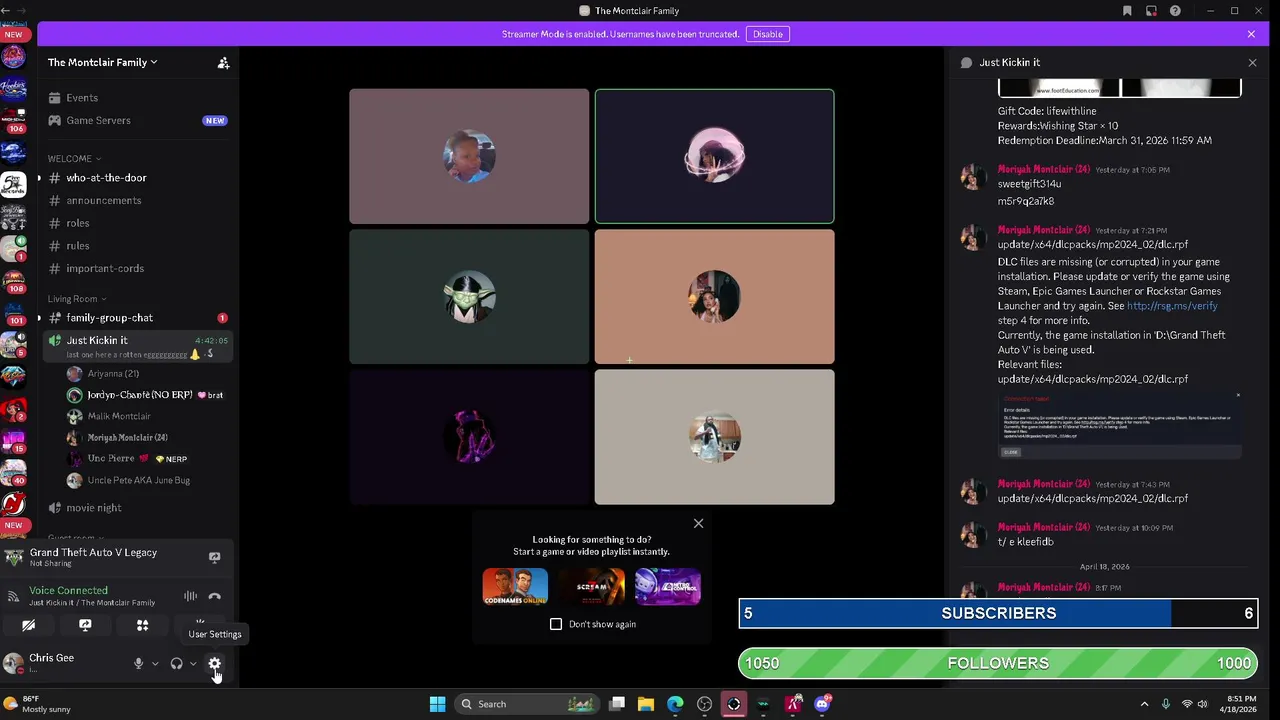Open activities launcher icon

(x=142, y=625)
